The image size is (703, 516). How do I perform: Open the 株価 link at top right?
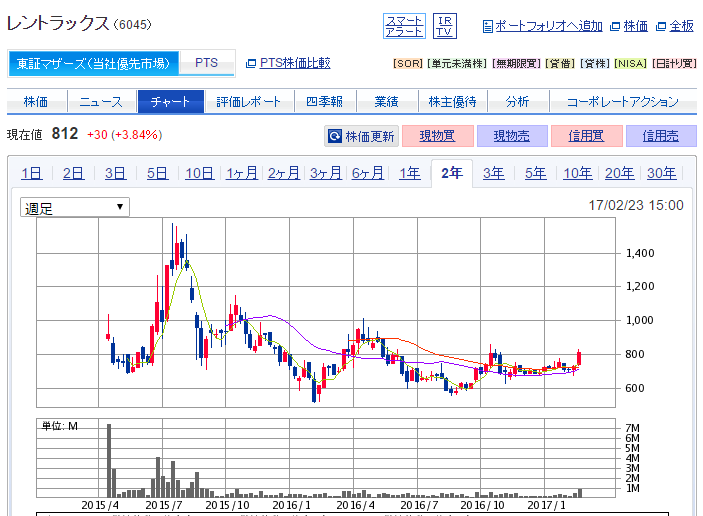point(635,26)
